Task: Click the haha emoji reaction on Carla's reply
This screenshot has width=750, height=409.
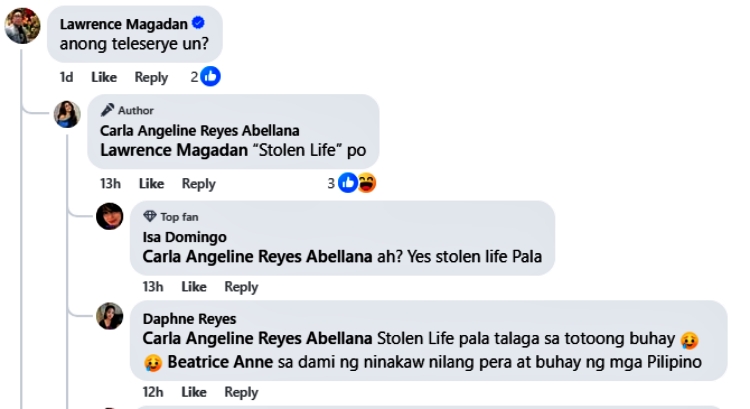Action: pyautogui.click(x=366, y=183)
